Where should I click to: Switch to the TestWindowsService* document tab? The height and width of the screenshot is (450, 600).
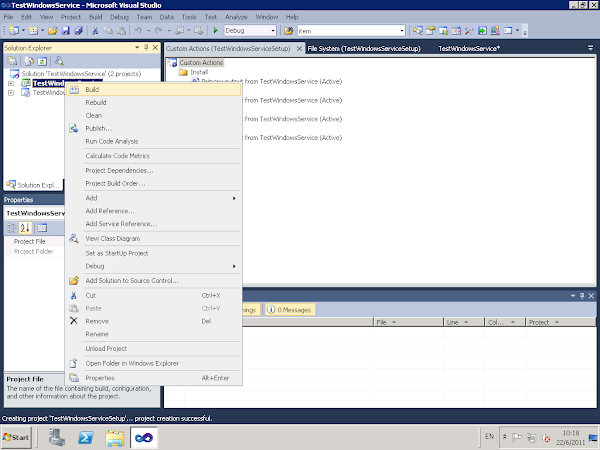pos(469,49)
